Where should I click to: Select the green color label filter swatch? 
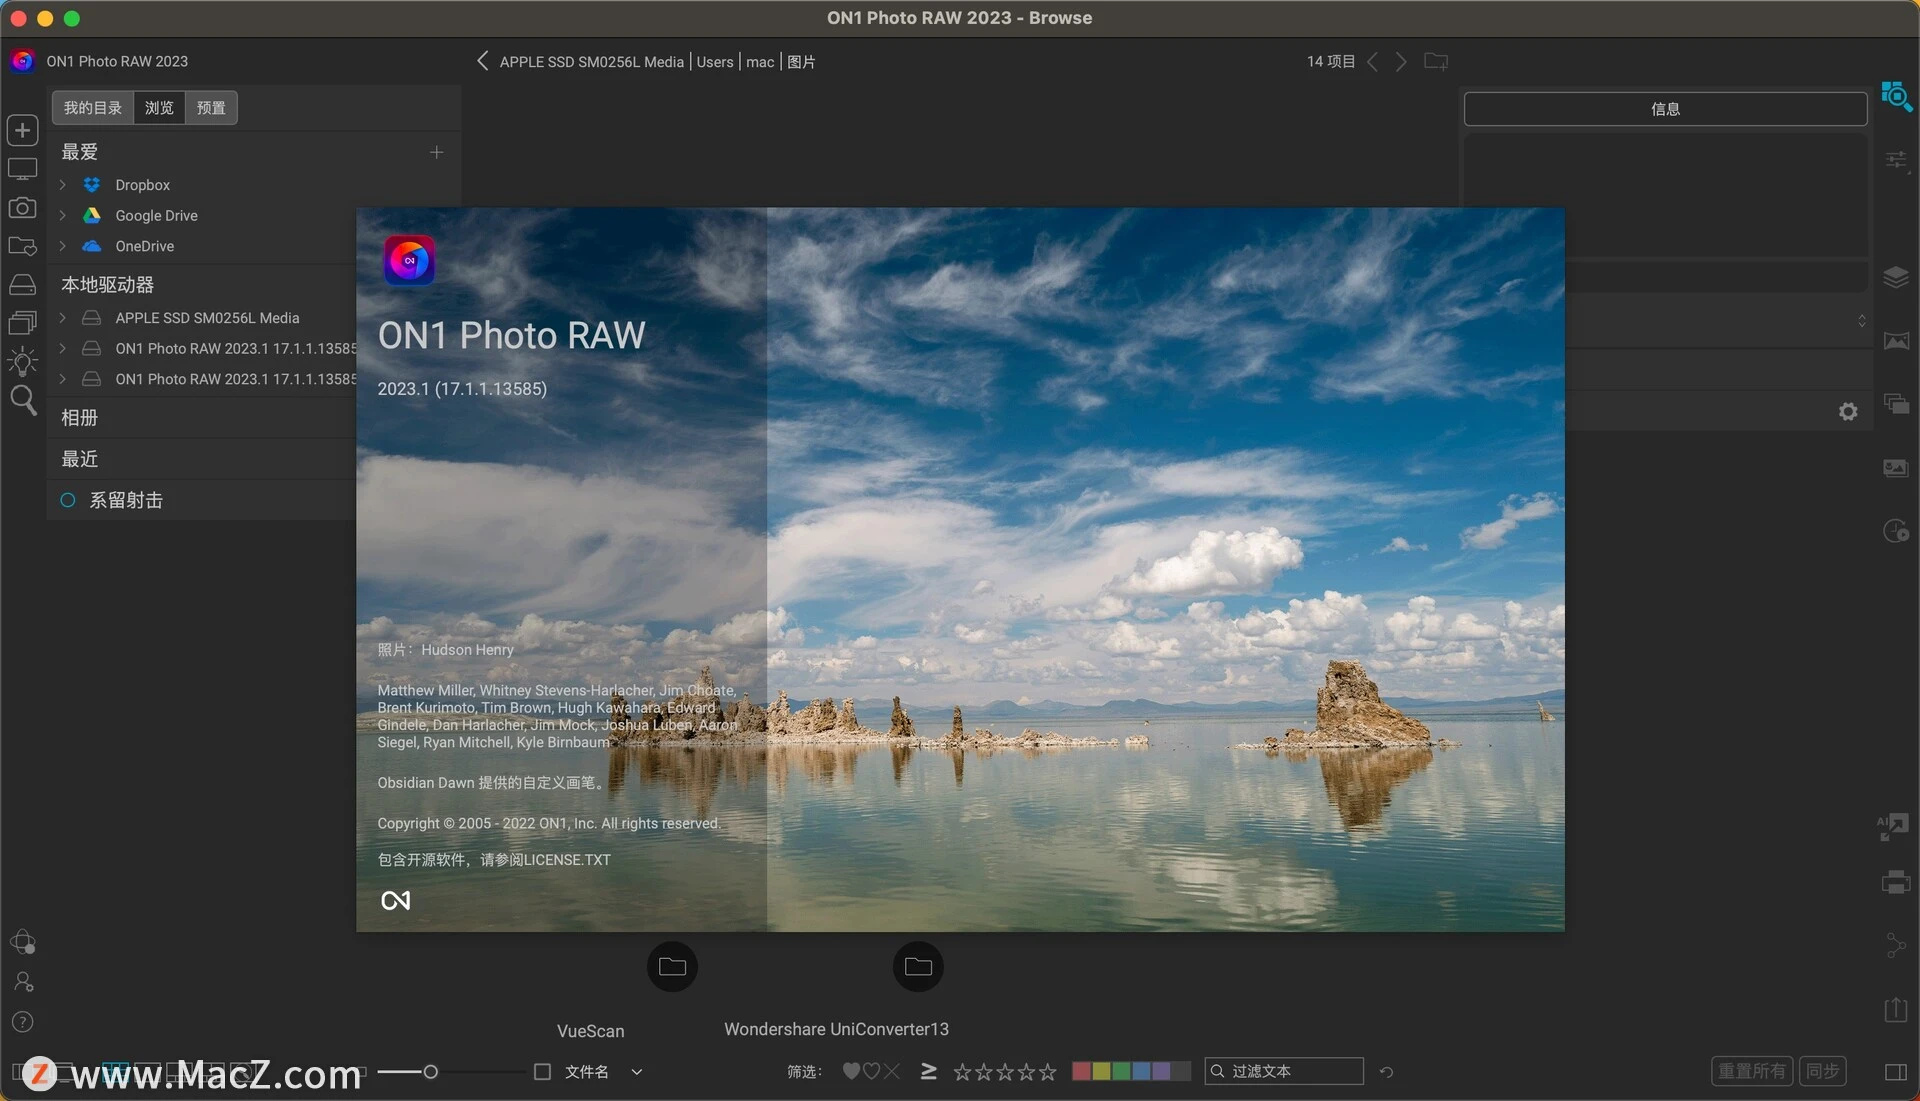pos(1121,1071)
